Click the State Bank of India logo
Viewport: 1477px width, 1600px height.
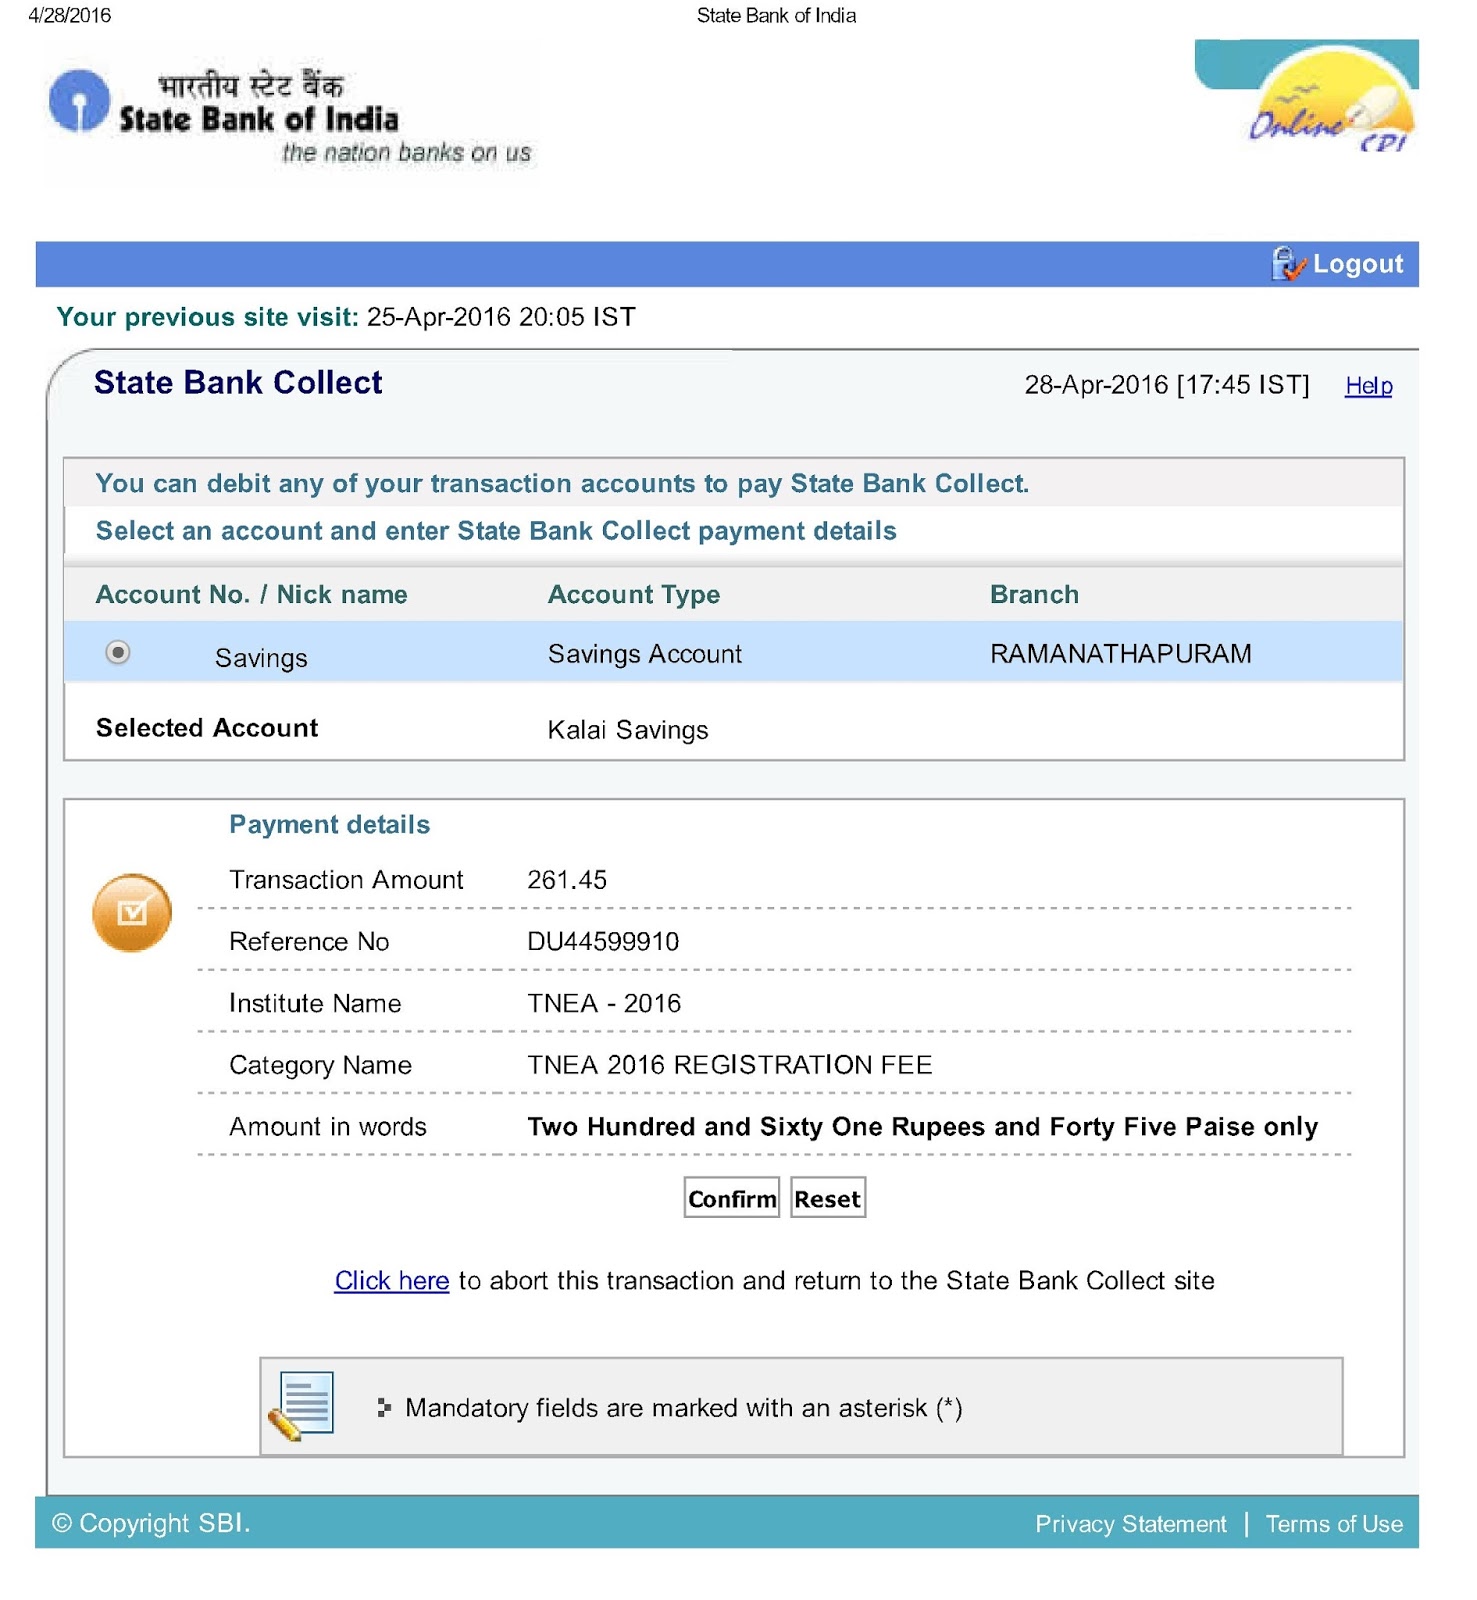point(290,115)
